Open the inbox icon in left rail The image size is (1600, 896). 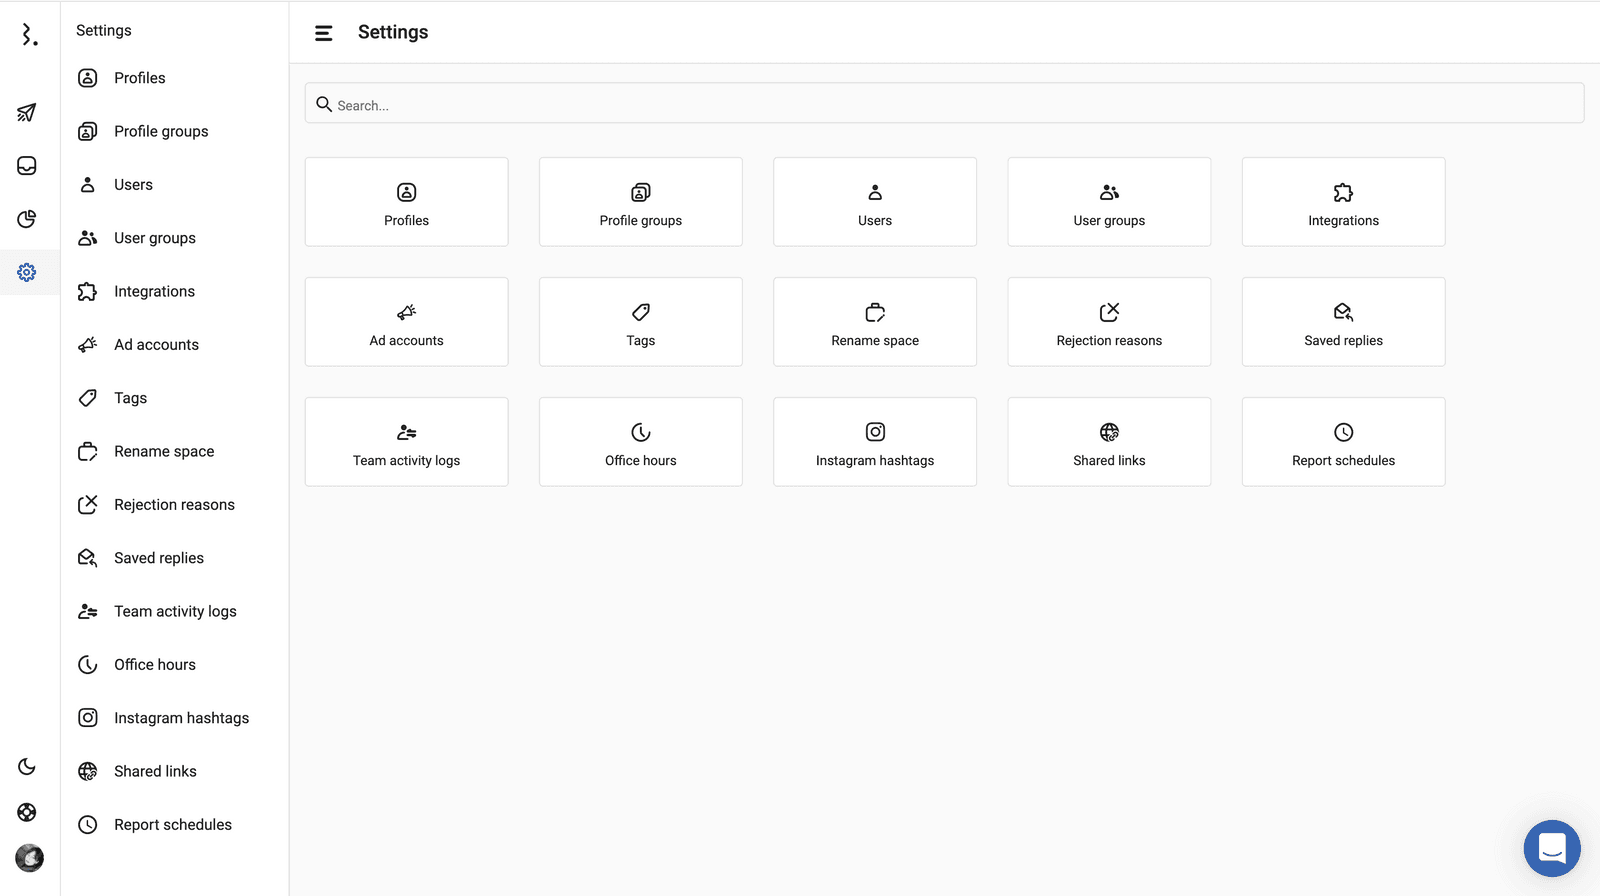click(27, 166)
